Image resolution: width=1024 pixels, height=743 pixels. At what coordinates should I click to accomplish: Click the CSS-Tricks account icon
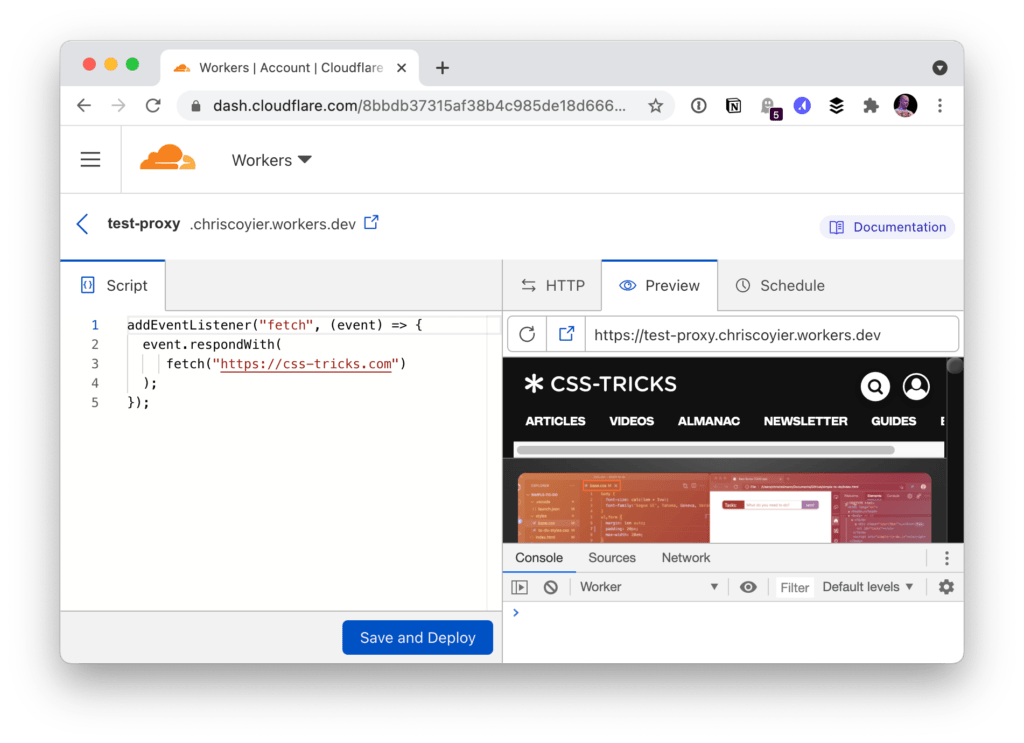click(916, 387)
